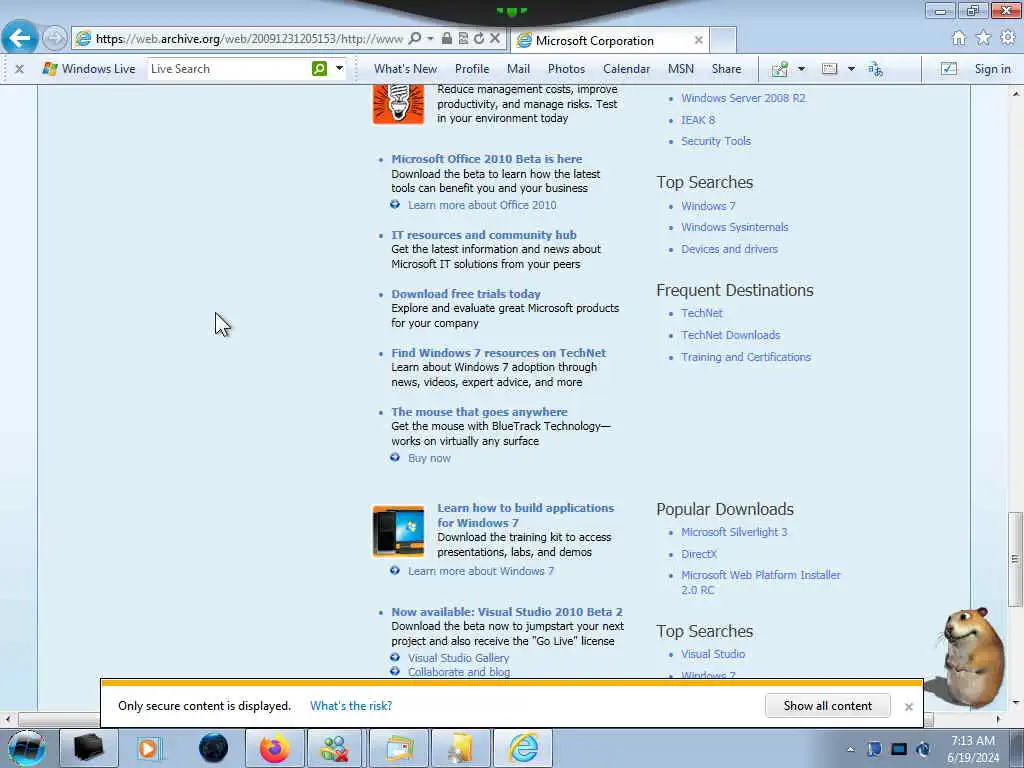Screen dimensions: 1024x768
Task: Click the Windows 7 computer thumbnail image
Action: 398,531
